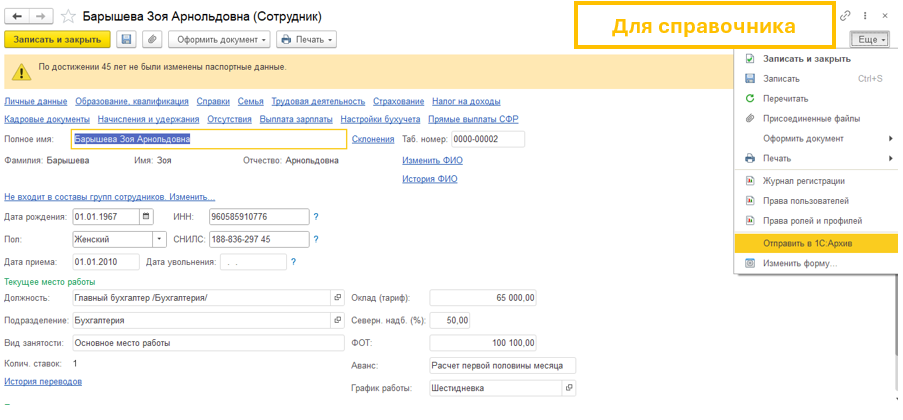Screen dimensions: 903x420
Task: Click the Полное имя input field
Action: point(209,139)
